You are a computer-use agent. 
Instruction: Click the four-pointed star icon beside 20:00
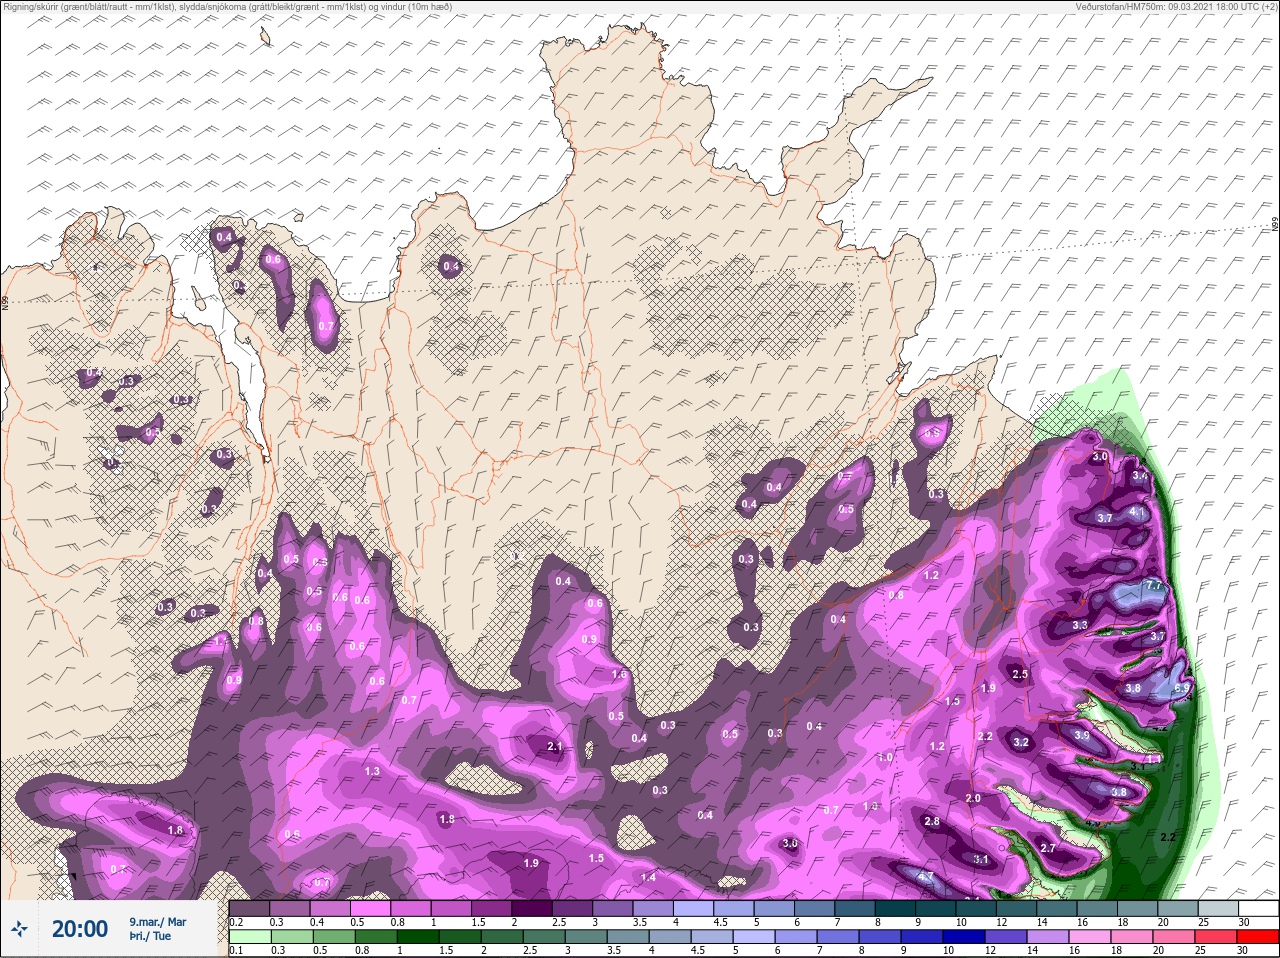(19, 929)
